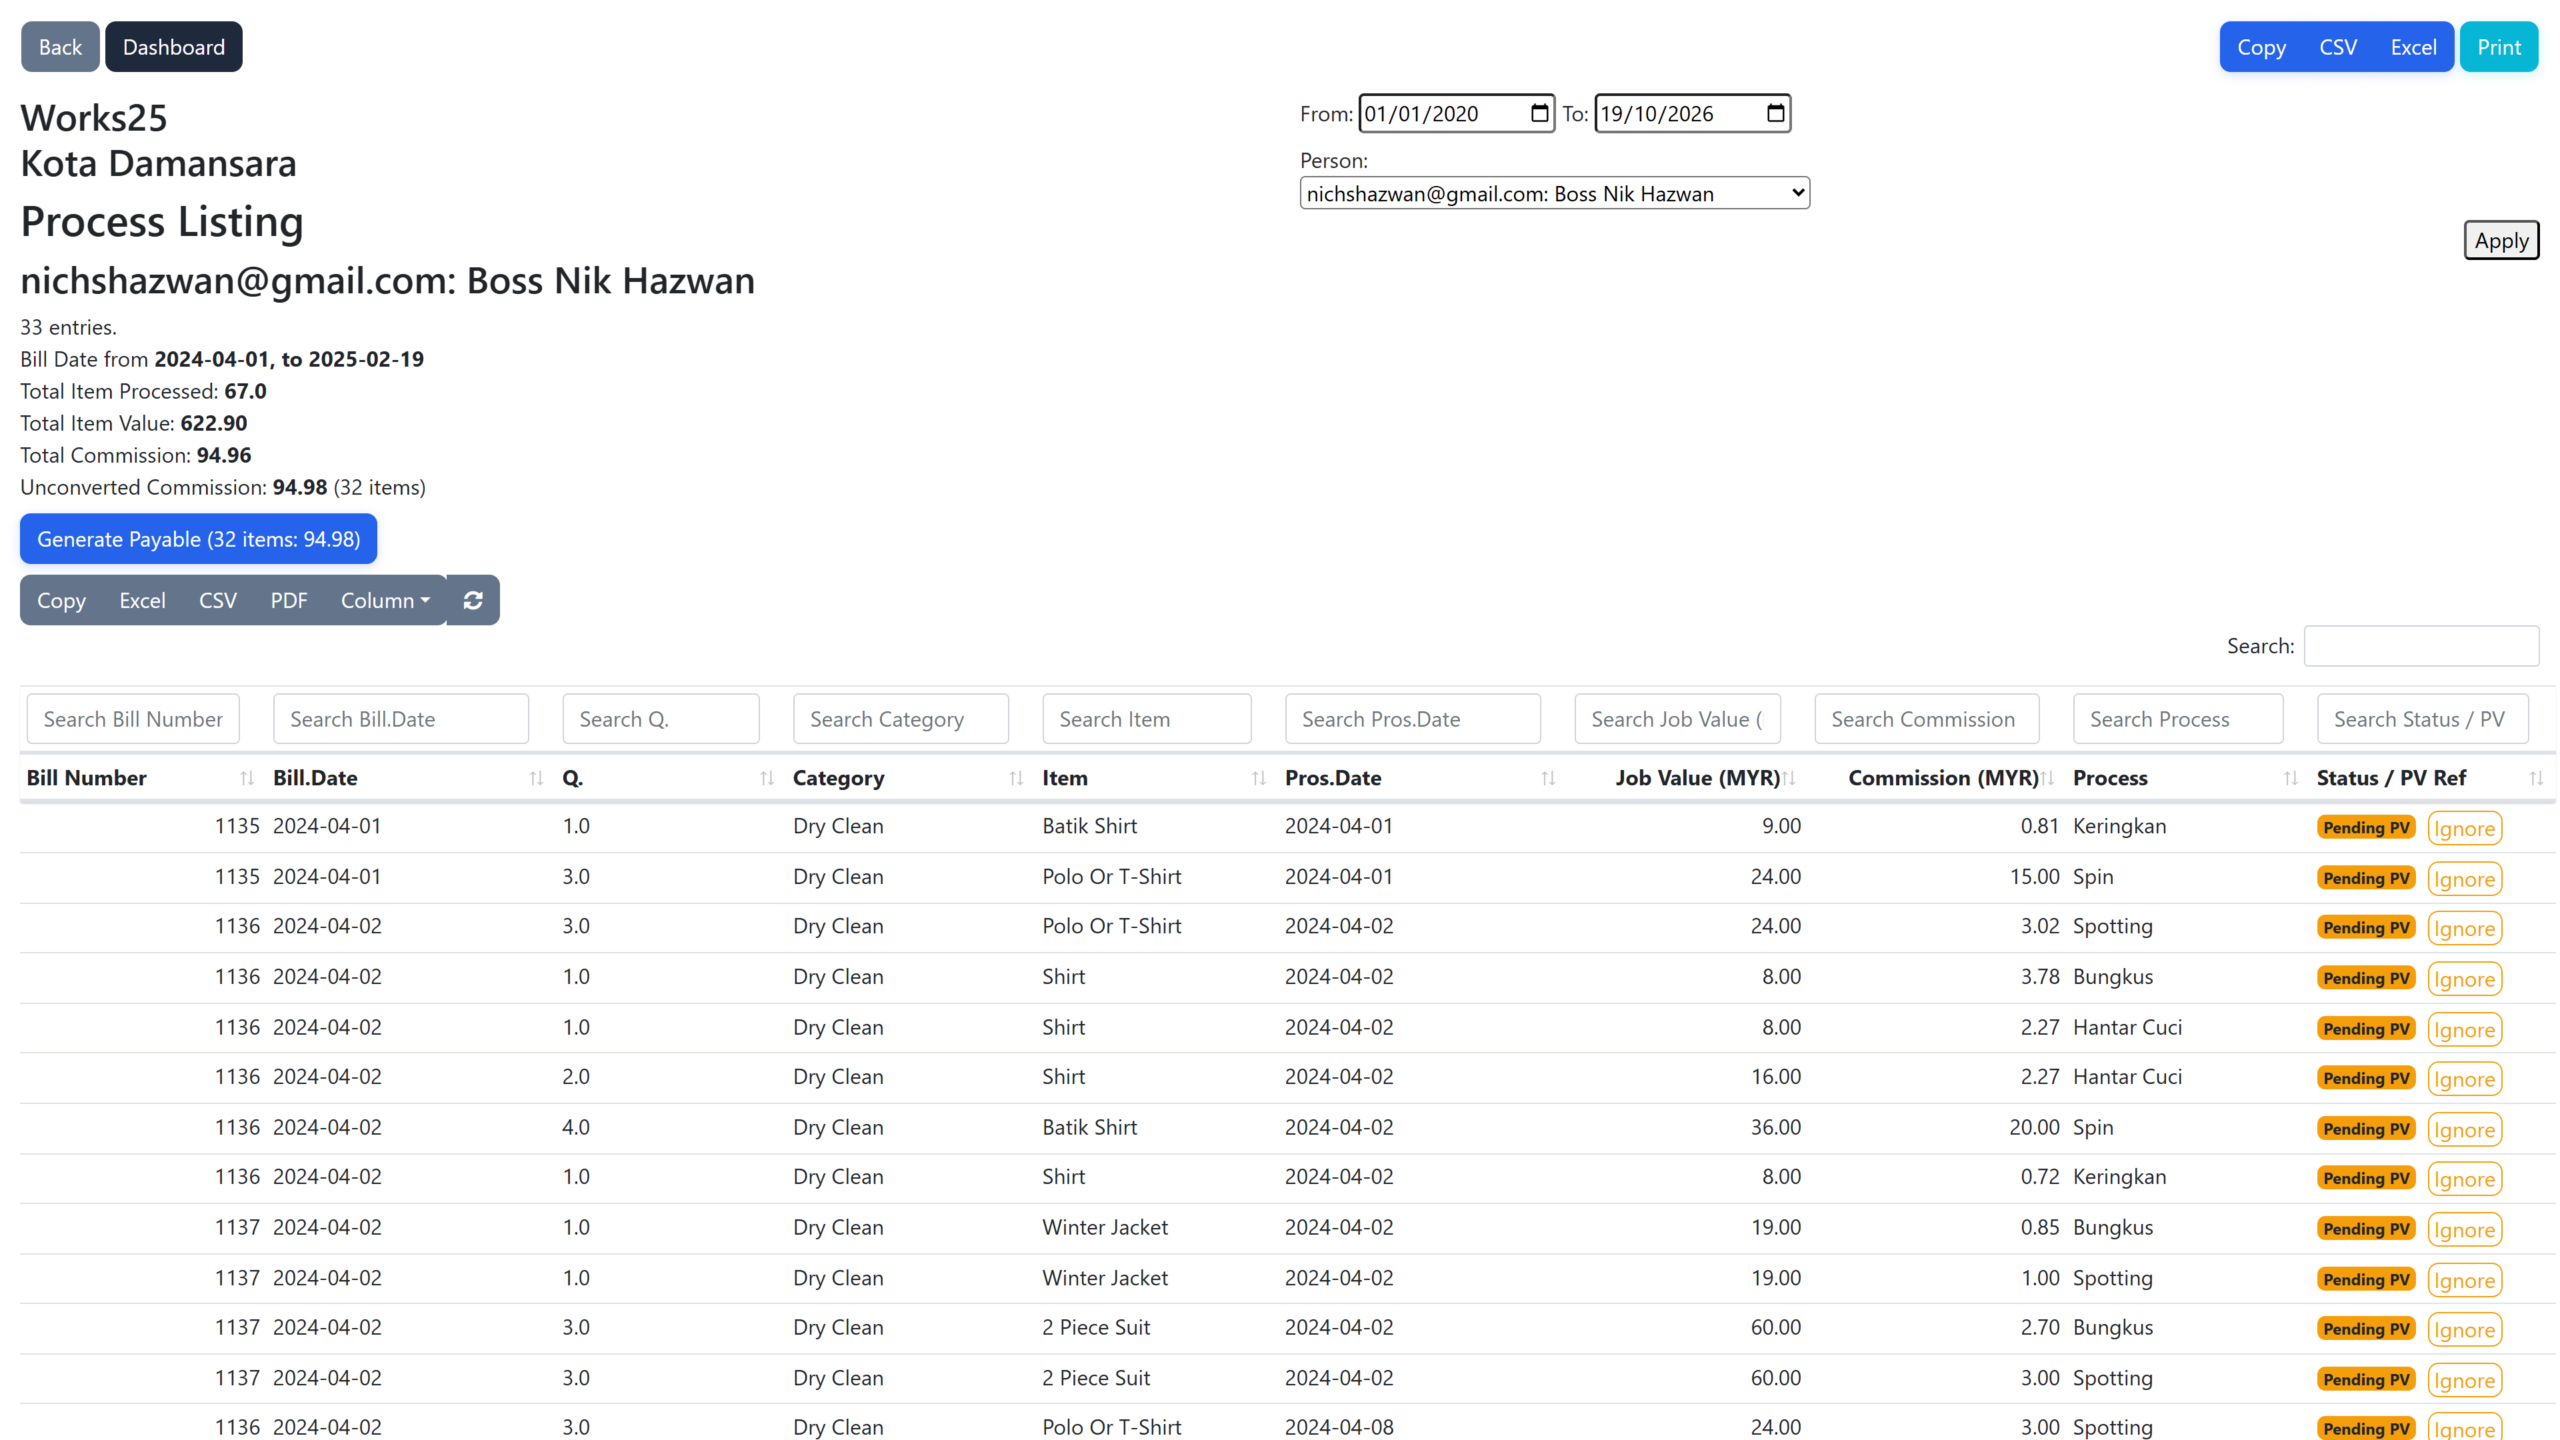Focus the Search Process filter field
This screenshot has height=1440, width=2560.
pyautogui.click(x=2178, y=719)
